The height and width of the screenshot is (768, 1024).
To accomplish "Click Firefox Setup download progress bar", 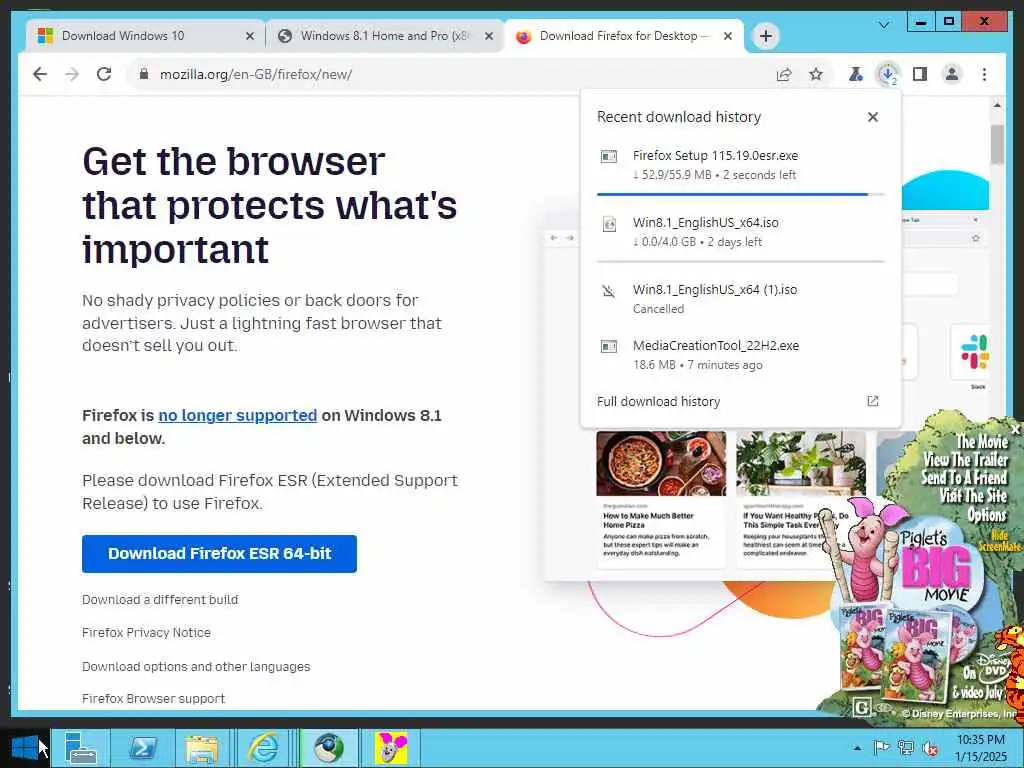I will (741, 195).
